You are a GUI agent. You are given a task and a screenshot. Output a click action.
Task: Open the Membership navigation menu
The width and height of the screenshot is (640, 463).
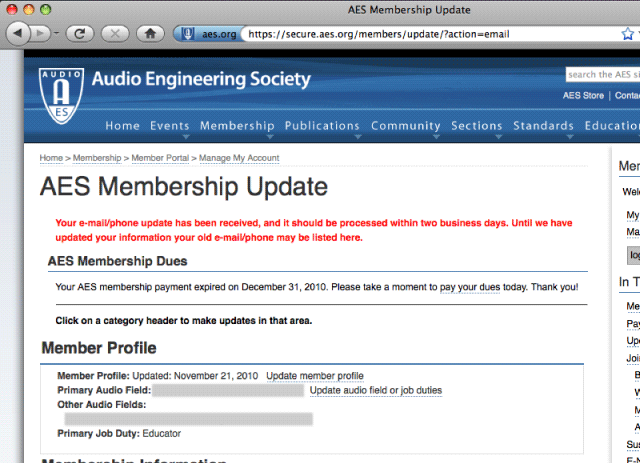tap(237, 126)
